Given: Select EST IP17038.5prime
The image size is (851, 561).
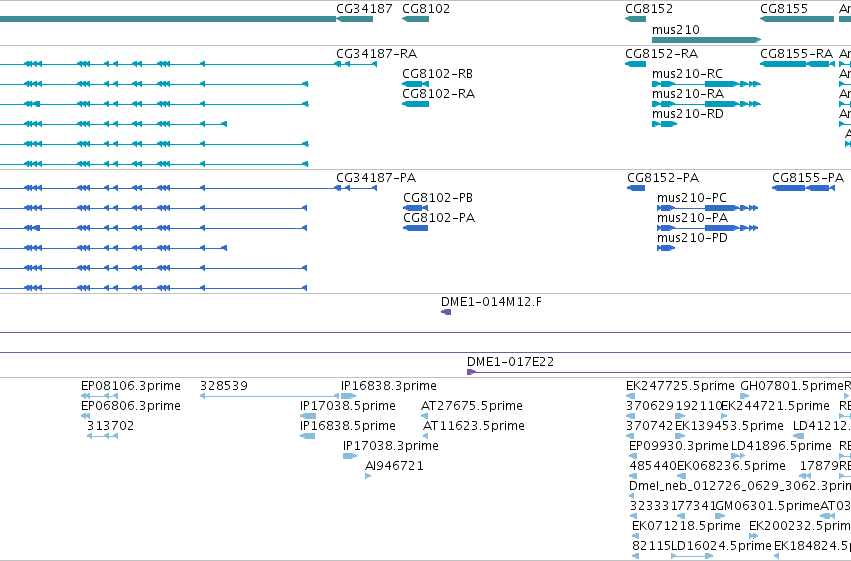Looking at the screenshot, I should (x=347, y=406).
